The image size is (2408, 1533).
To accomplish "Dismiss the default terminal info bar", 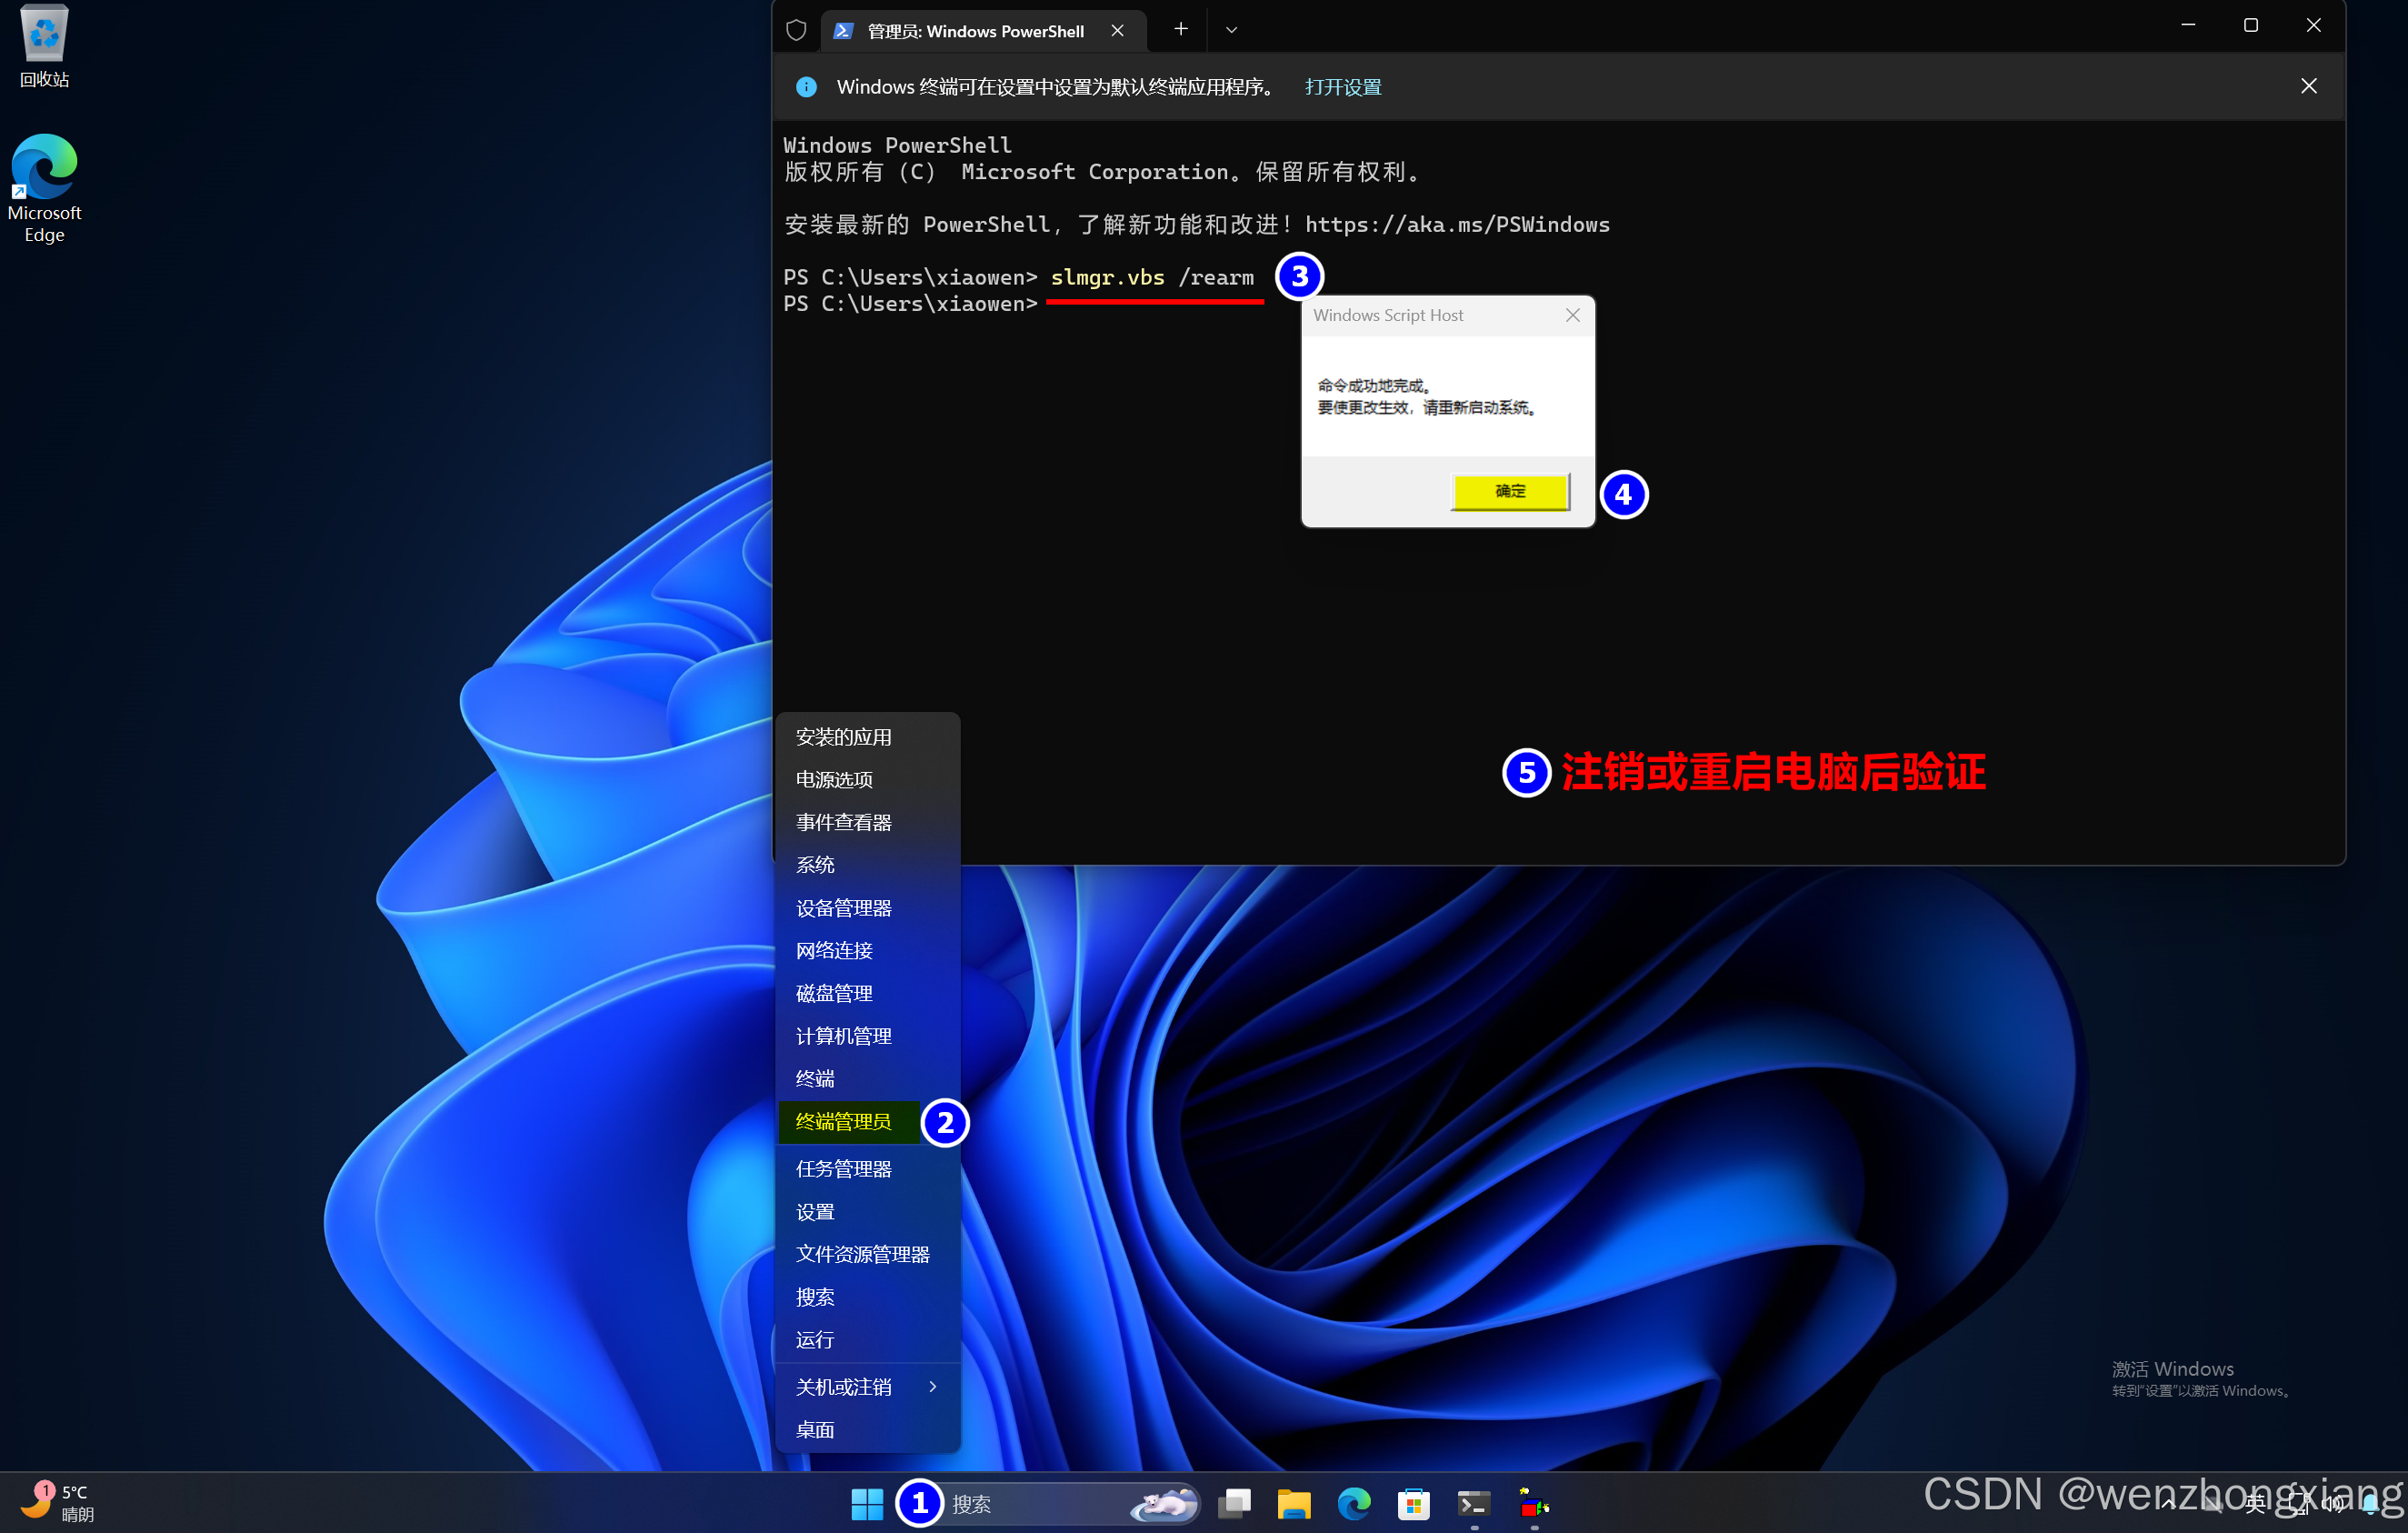I will coord(2308,86).
